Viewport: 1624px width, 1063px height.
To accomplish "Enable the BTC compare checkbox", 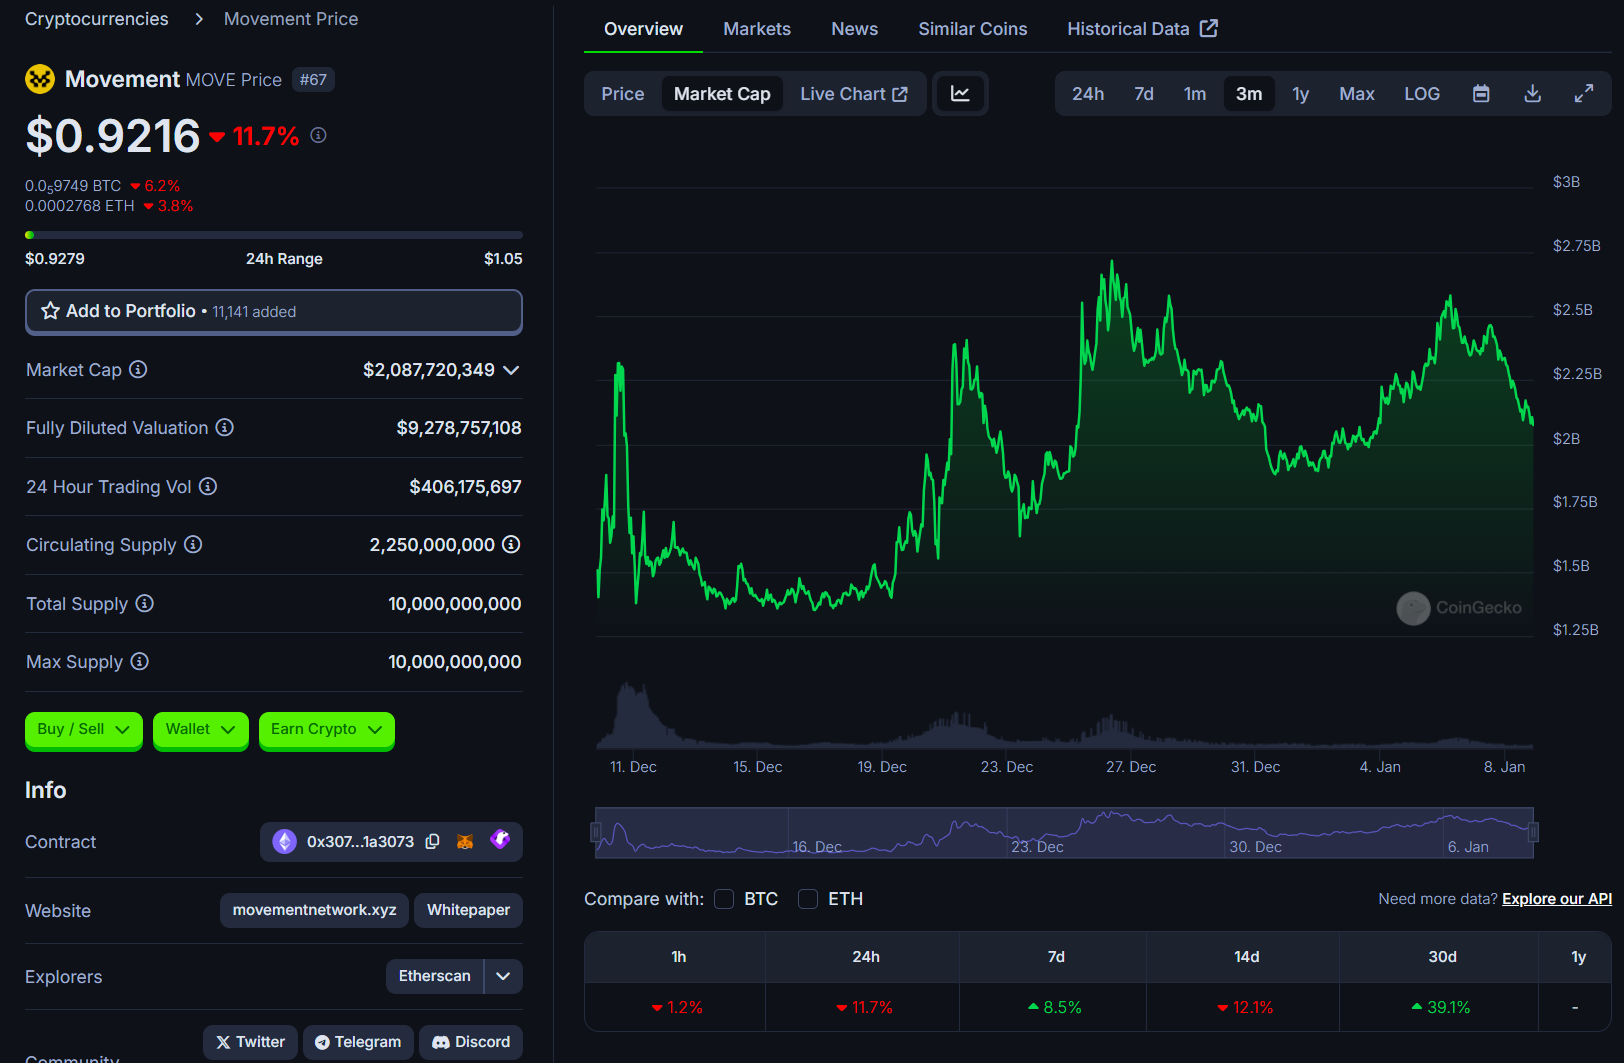I will pos(724,899).
